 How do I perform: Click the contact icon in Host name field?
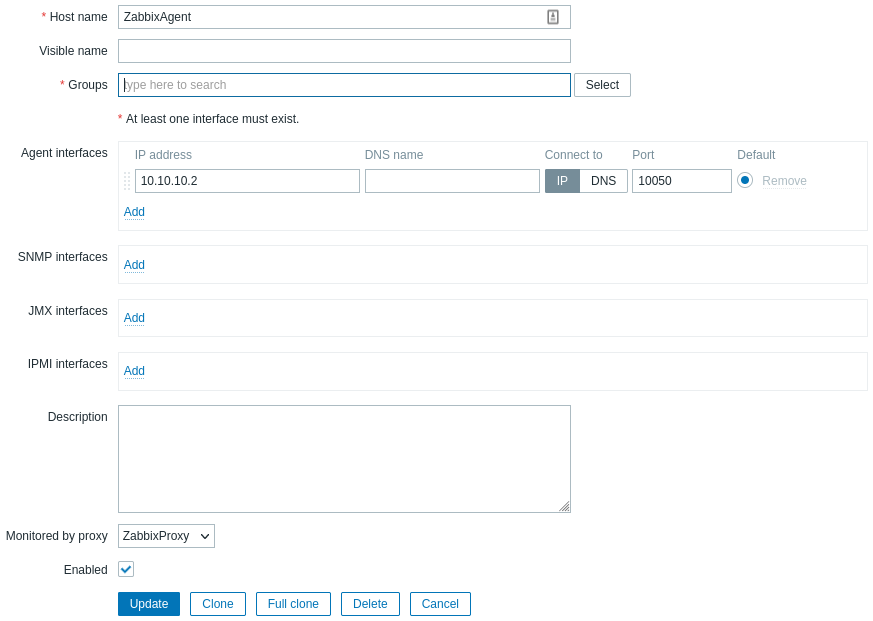(553, 17)
